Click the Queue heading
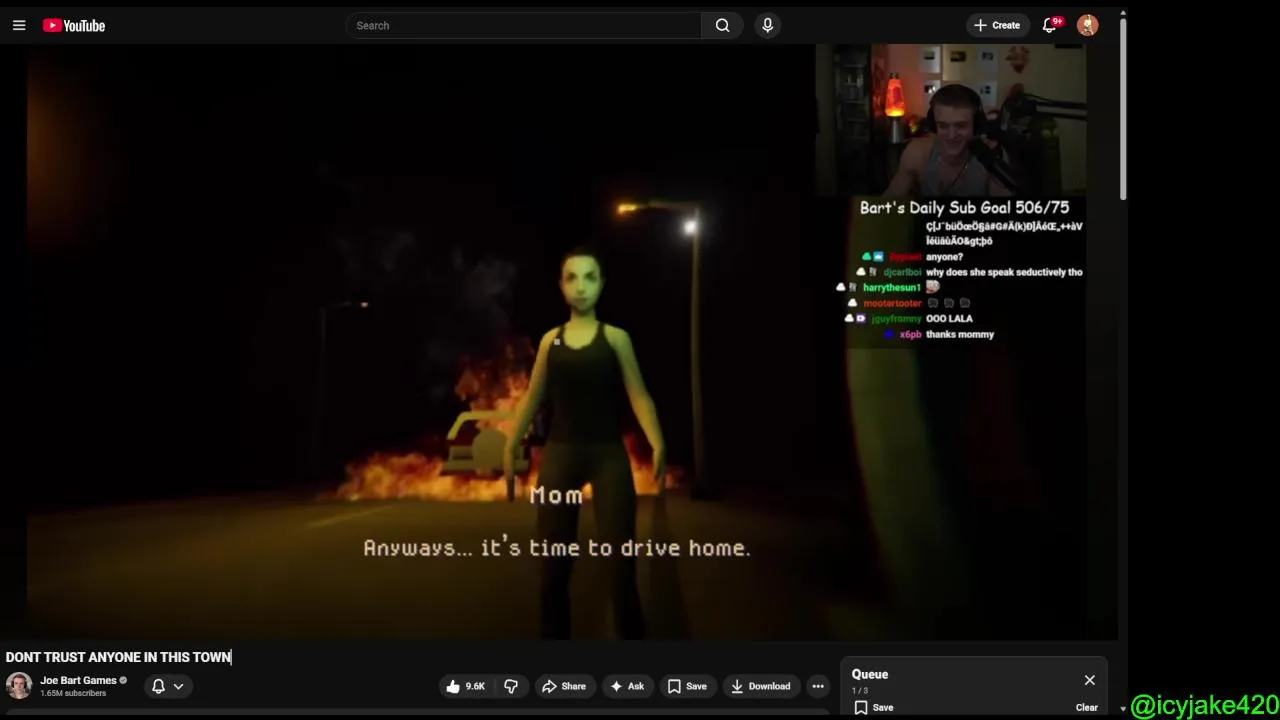Screen dimensions: 1280x720 coord(869,674)
